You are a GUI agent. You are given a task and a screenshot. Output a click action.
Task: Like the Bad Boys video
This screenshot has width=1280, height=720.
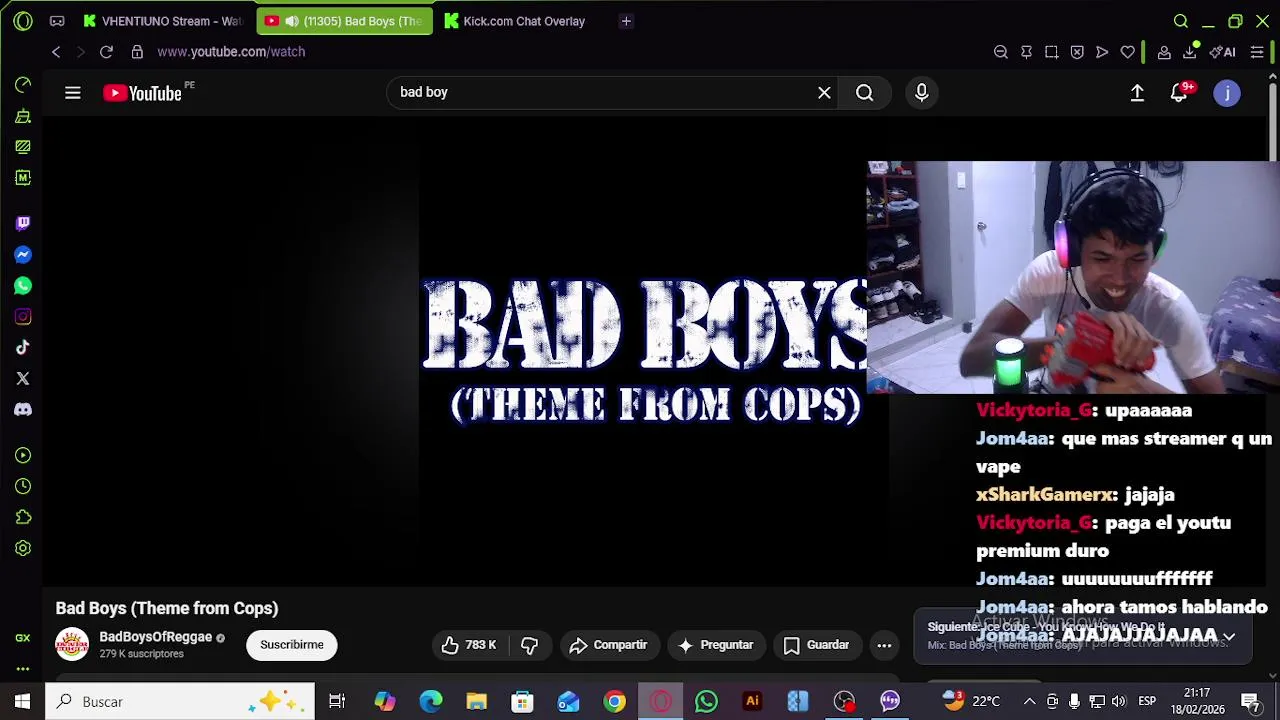[x=469, y=645]
